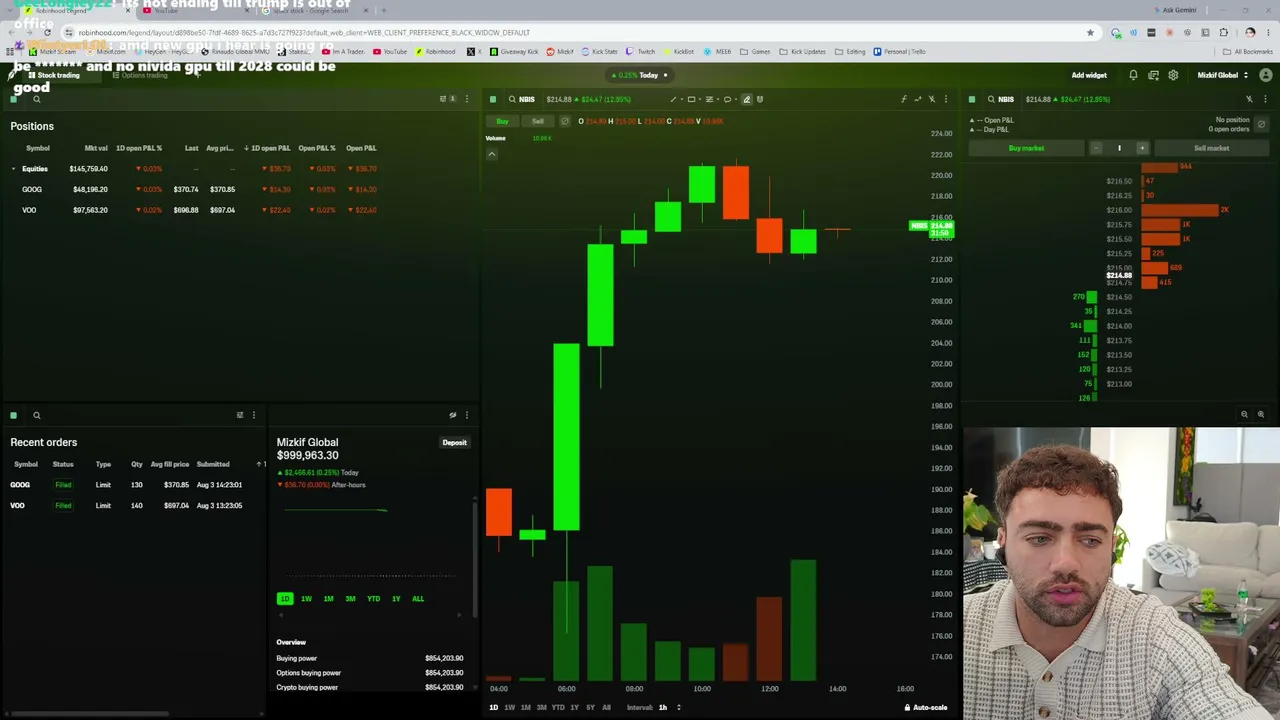Open the GOOG position row
The image size is (1280, 720).
point(195,189)
